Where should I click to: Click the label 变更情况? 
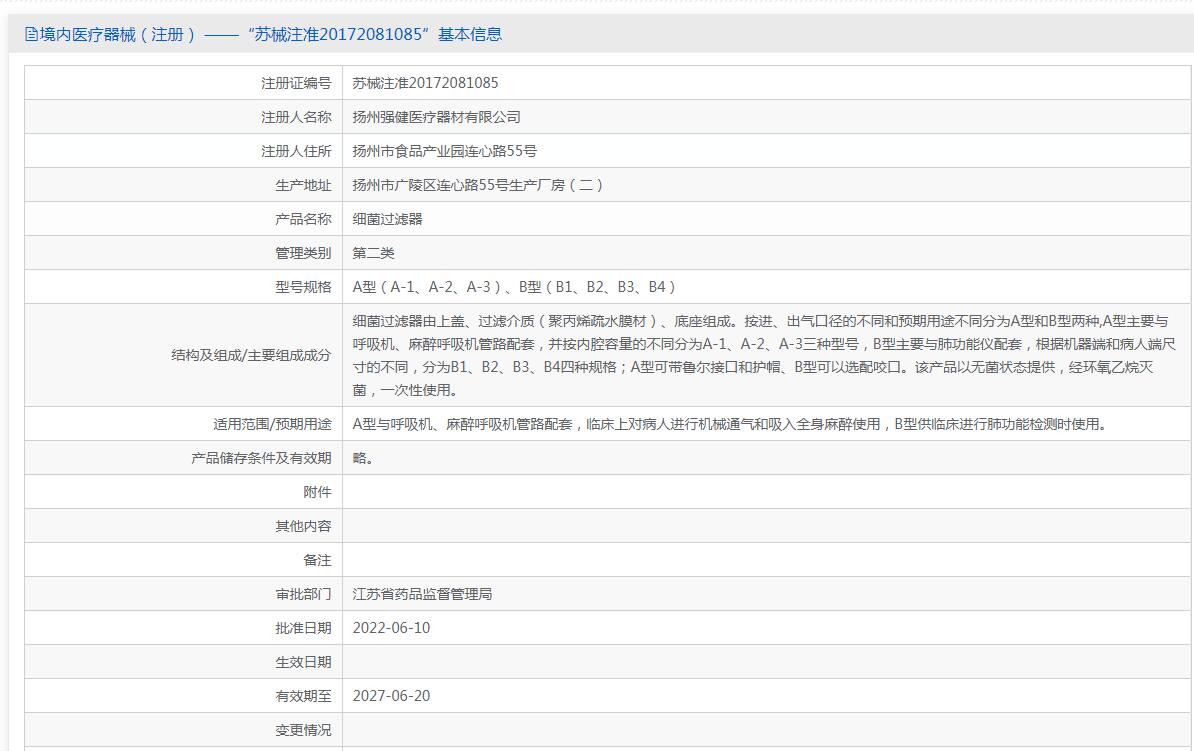tap(303, 730)
